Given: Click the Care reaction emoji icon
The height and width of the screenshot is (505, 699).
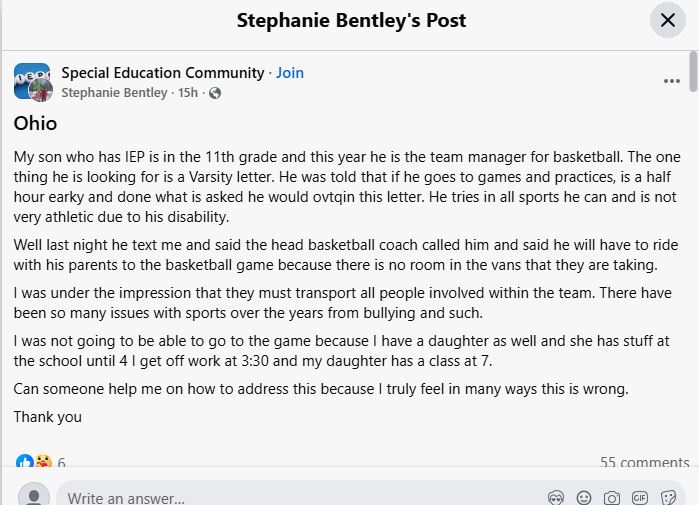Looking at the screenshot, I should click(43, 462).
